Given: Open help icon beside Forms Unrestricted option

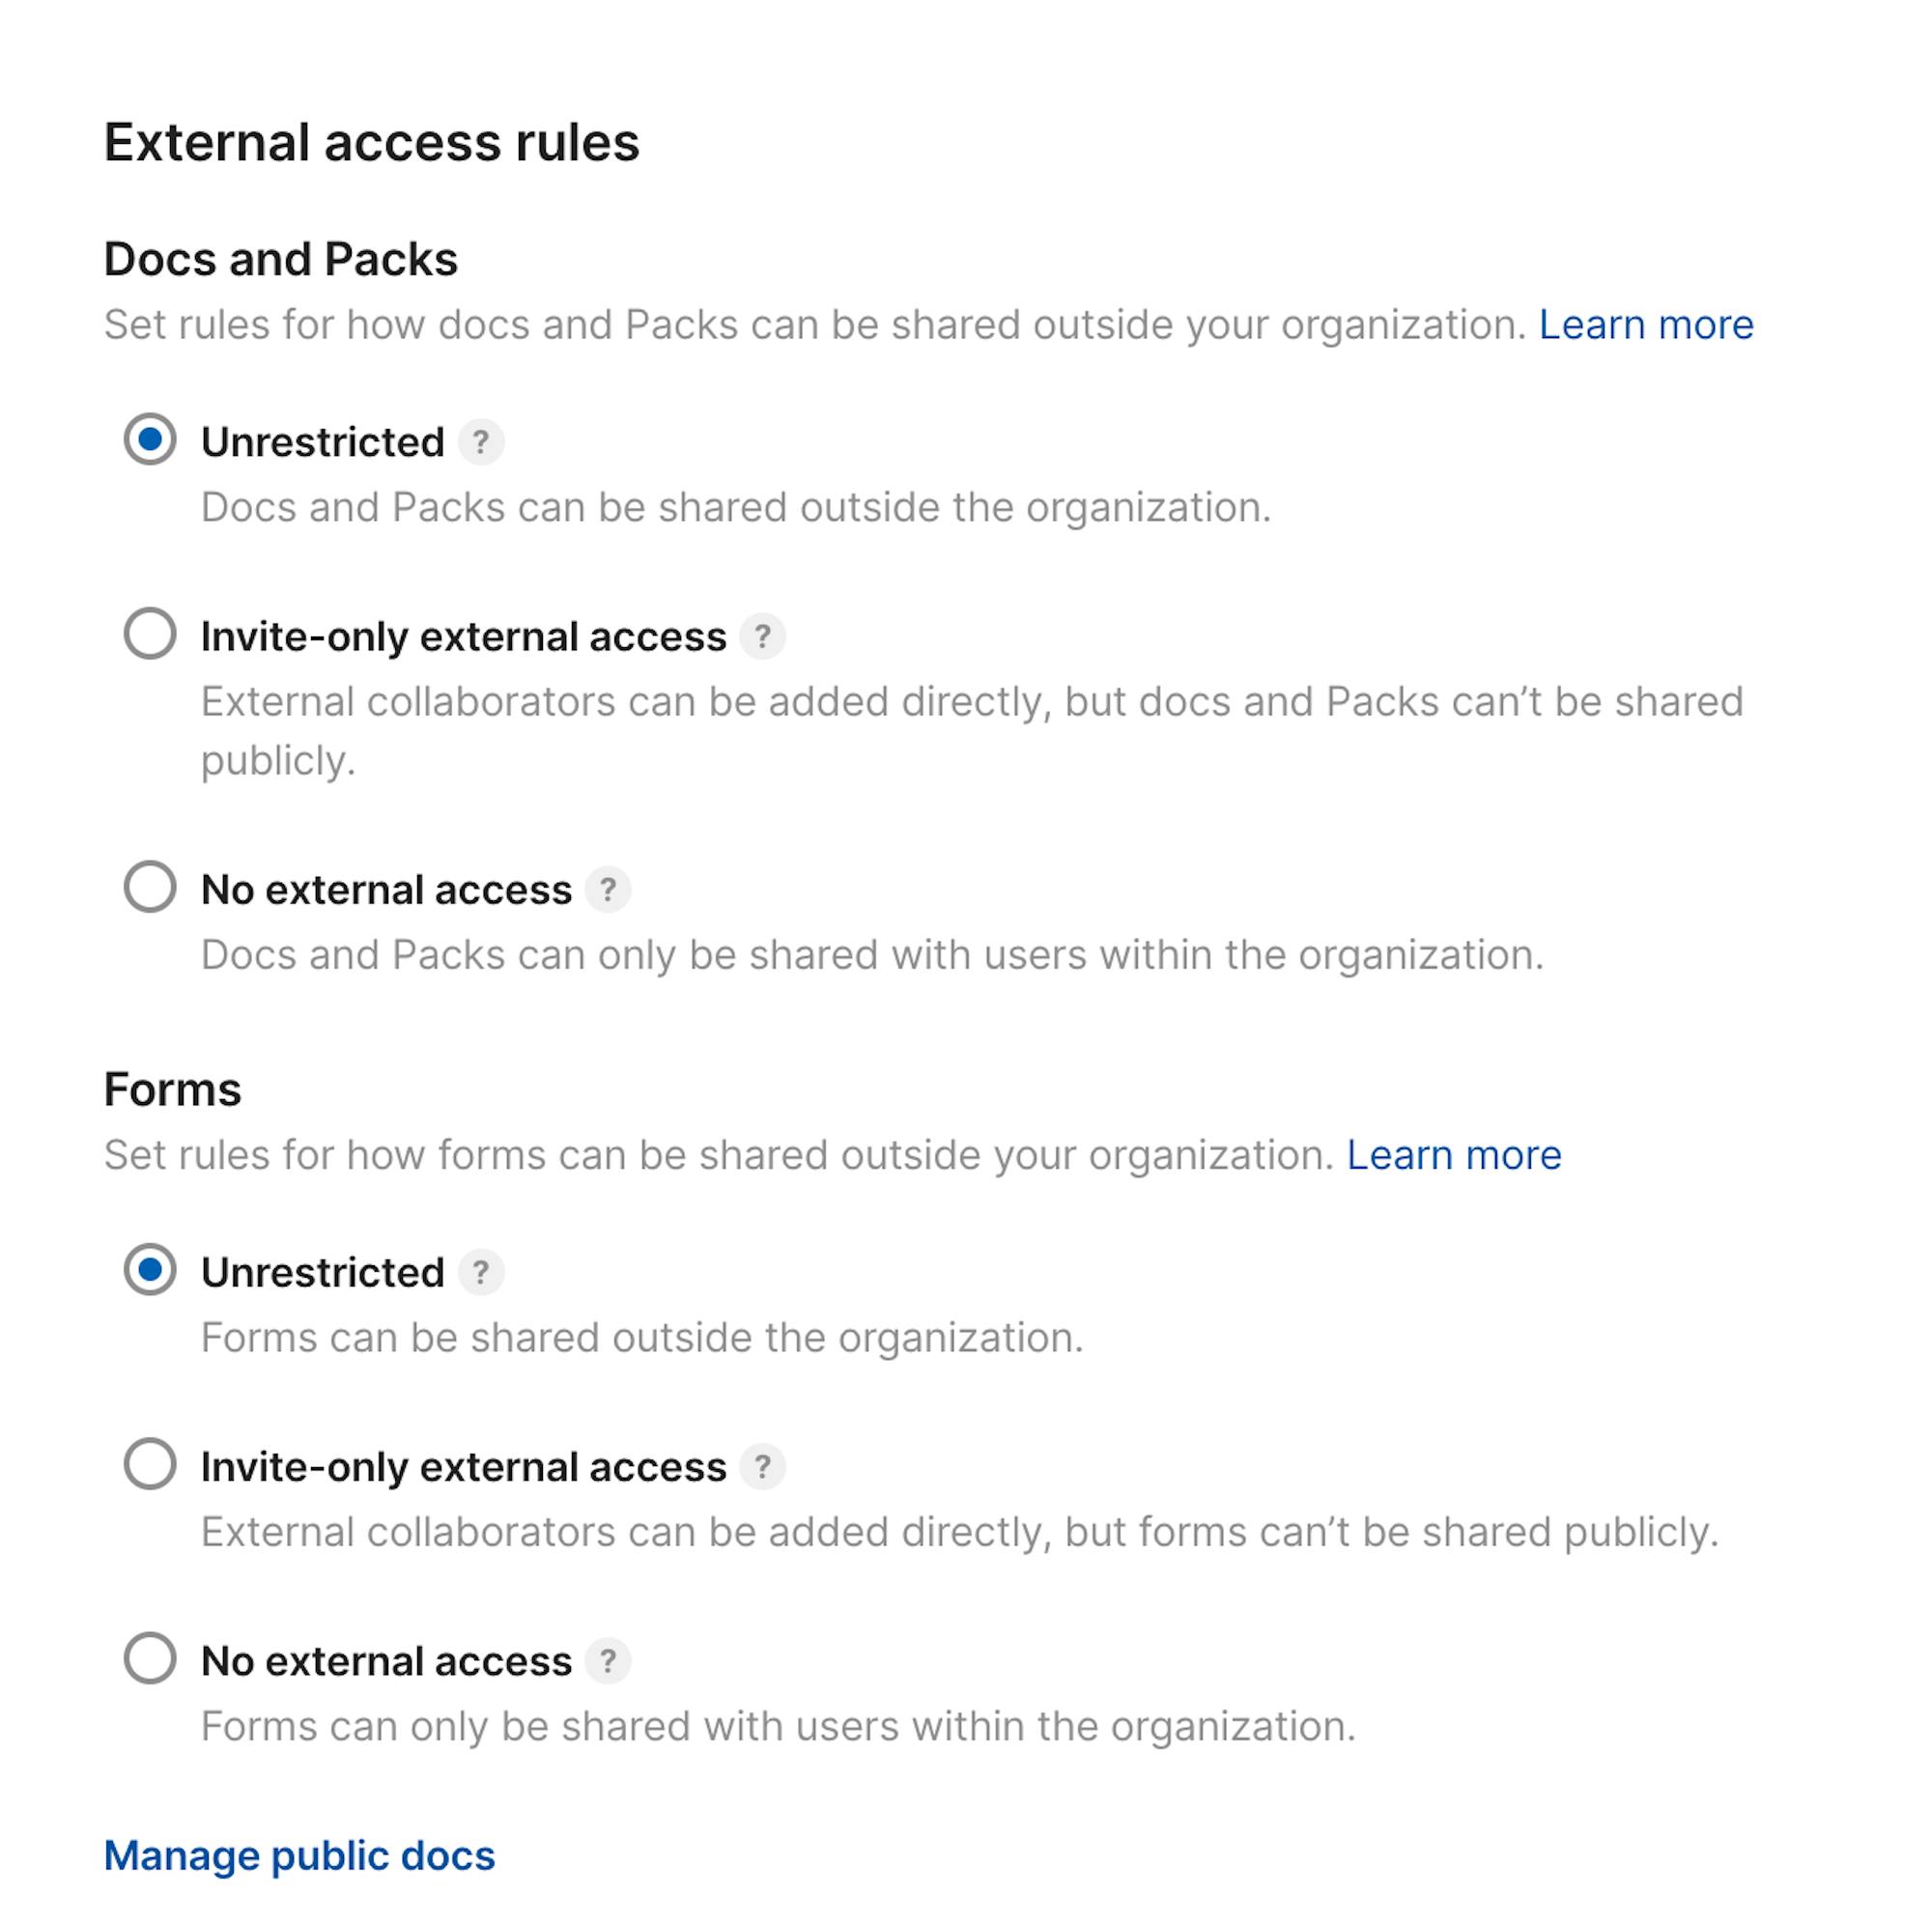Looking at the screenshot, I should (481, 1272).
